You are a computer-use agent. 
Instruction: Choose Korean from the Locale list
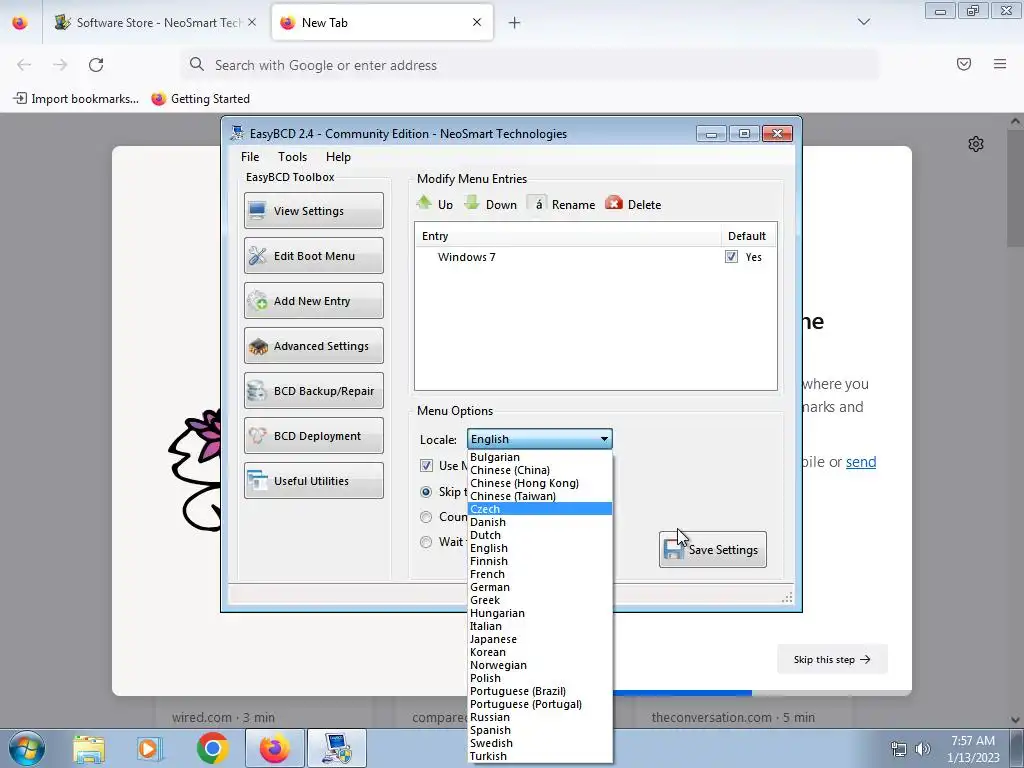tap(540, 652)
